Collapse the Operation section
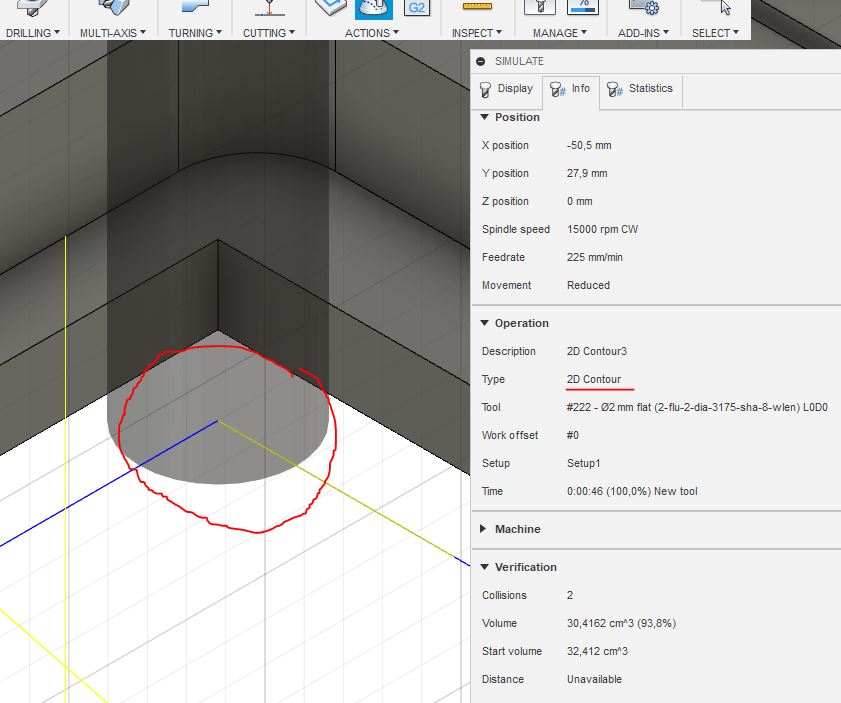The width and height of the screenshot is (841, 703). point(484,323)
